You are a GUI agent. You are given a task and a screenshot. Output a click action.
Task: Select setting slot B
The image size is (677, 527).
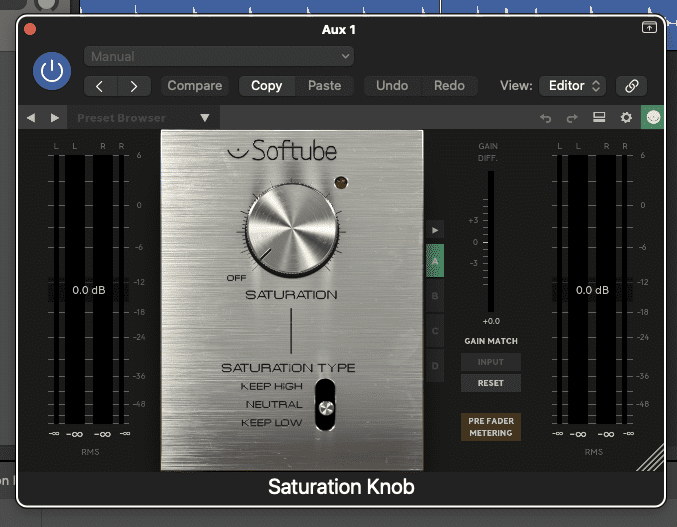pos(435,296)
